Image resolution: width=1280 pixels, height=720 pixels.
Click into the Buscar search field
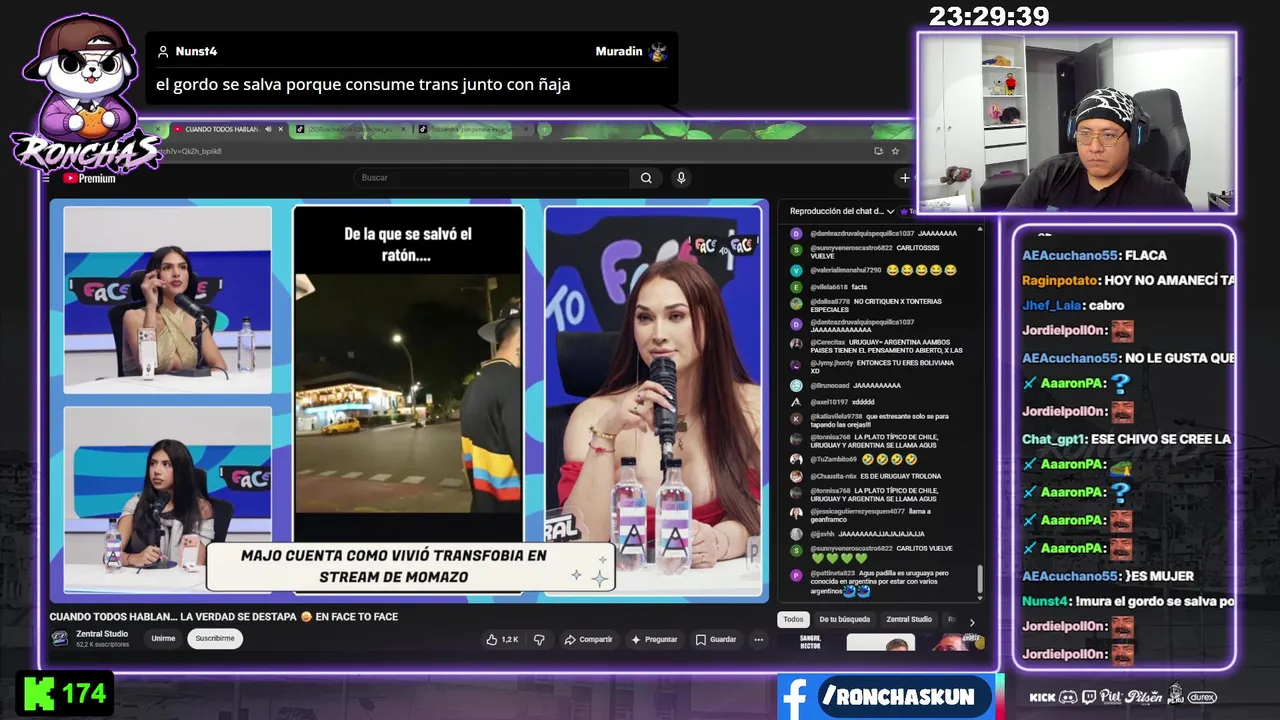click(490, 178)
